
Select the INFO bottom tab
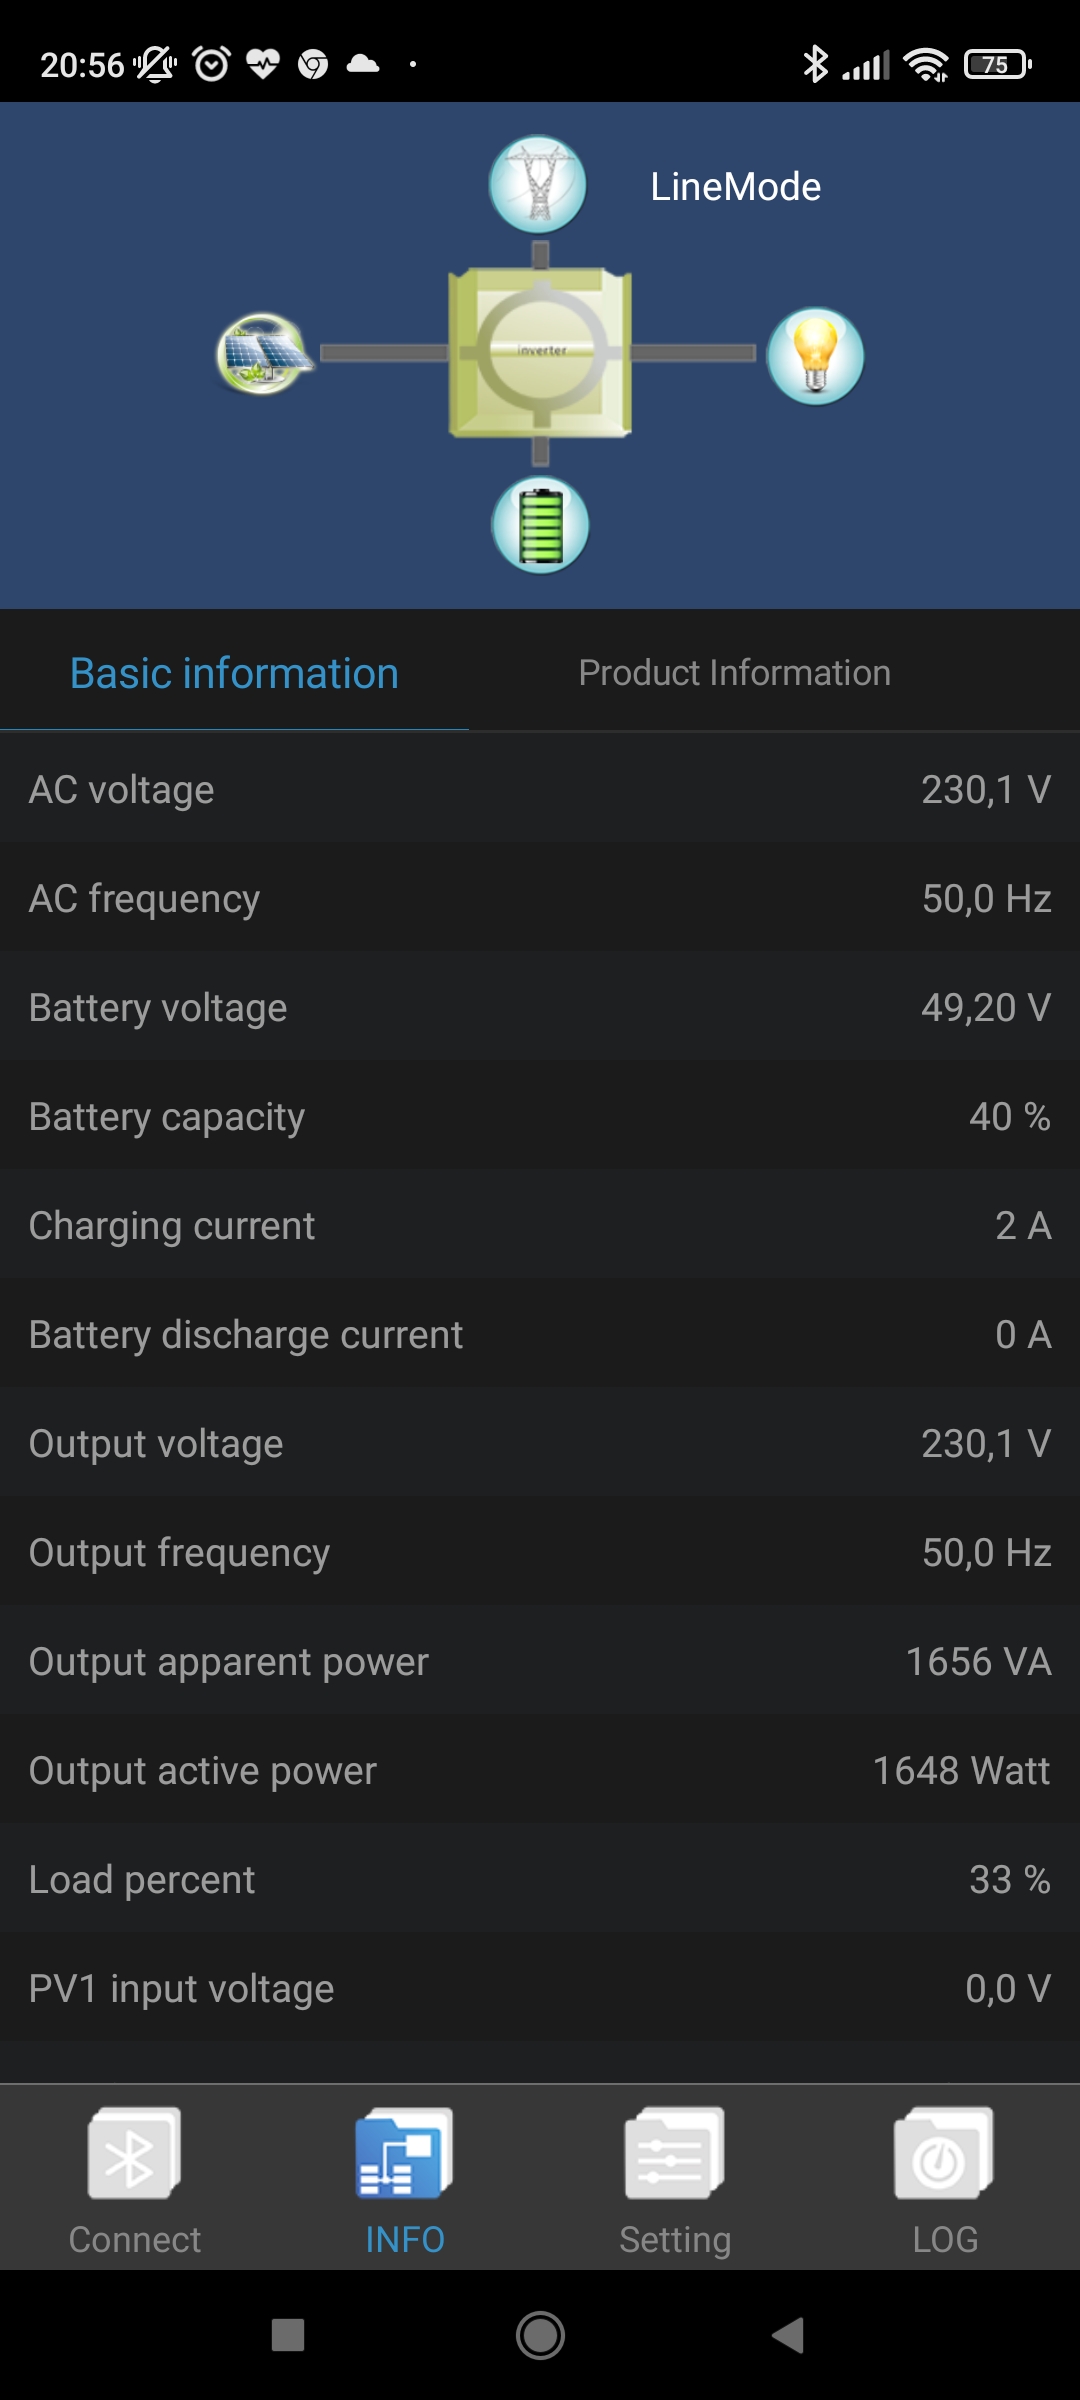pos(405,2180)
